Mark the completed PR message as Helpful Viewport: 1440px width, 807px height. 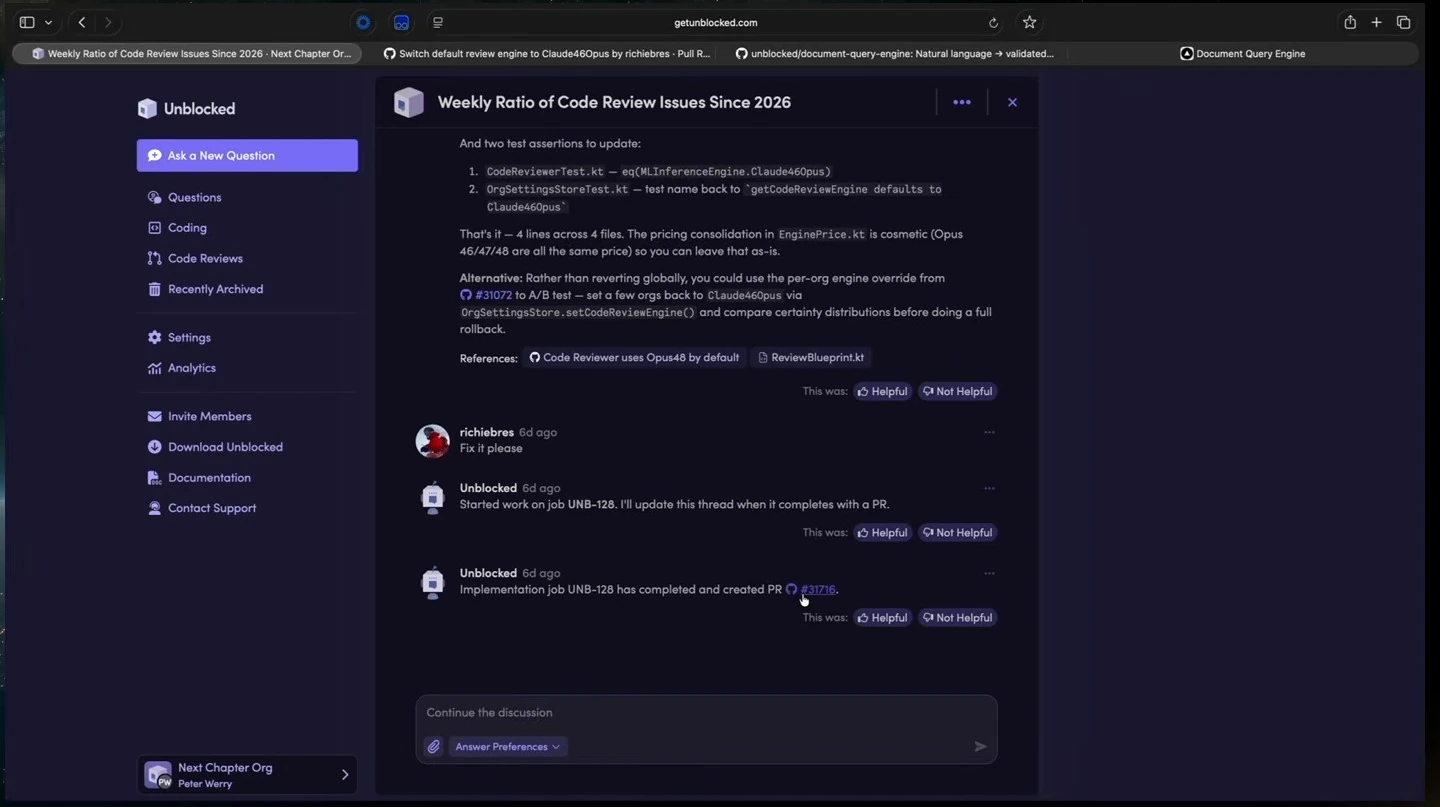(883, 618)
